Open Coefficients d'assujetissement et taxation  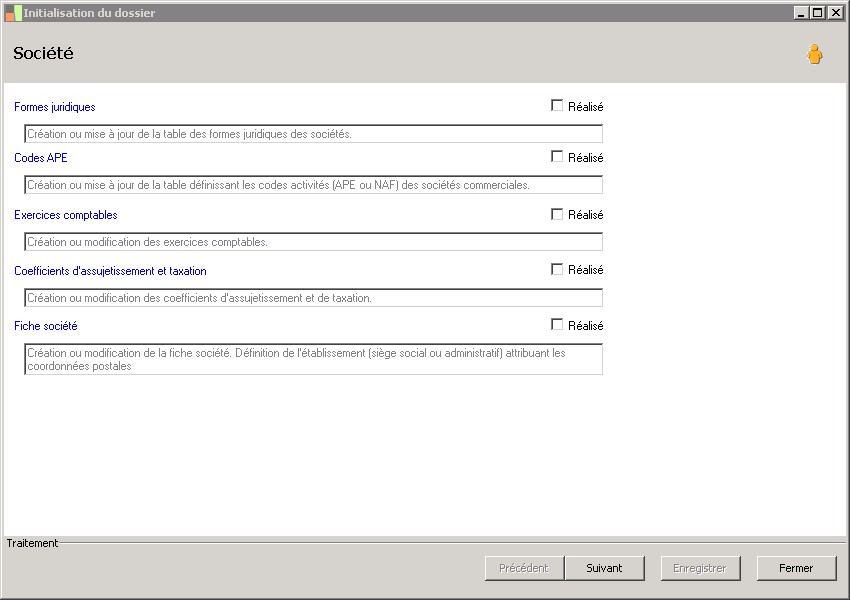110,270
